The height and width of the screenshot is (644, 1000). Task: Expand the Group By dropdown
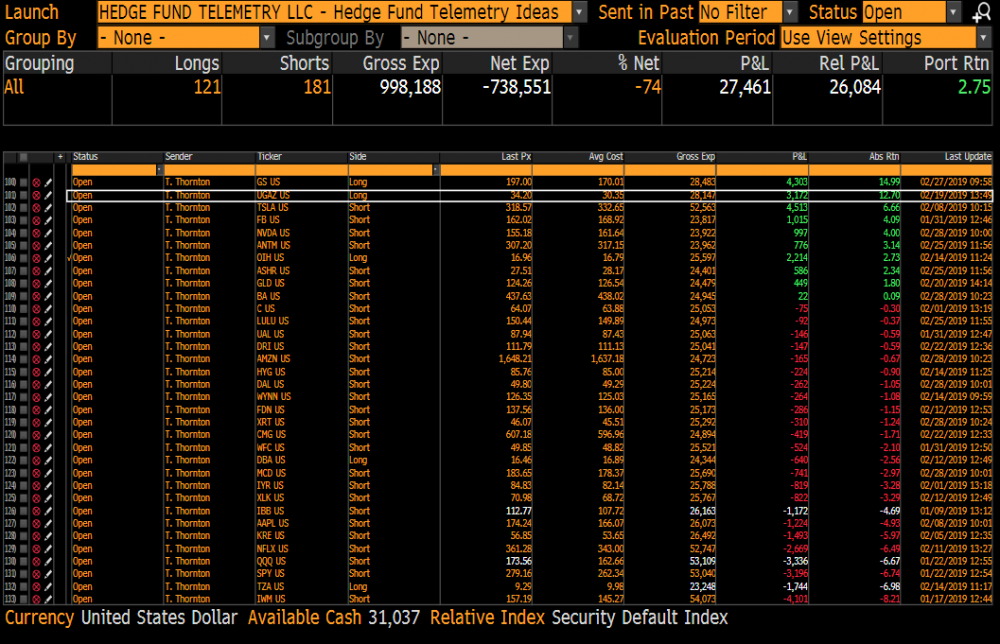pos(267,38)
